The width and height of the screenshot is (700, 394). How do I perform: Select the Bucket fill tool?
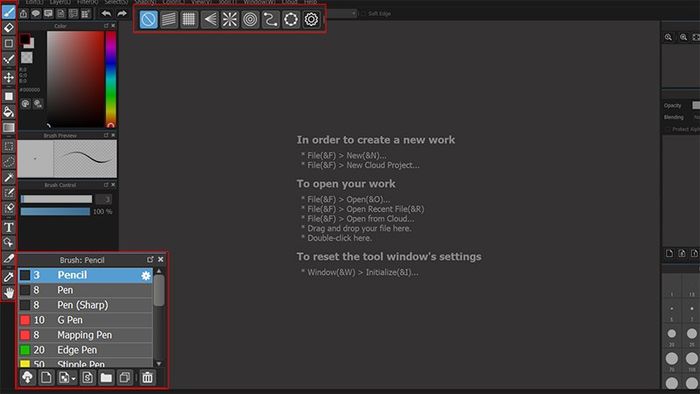tap(8, 112)
